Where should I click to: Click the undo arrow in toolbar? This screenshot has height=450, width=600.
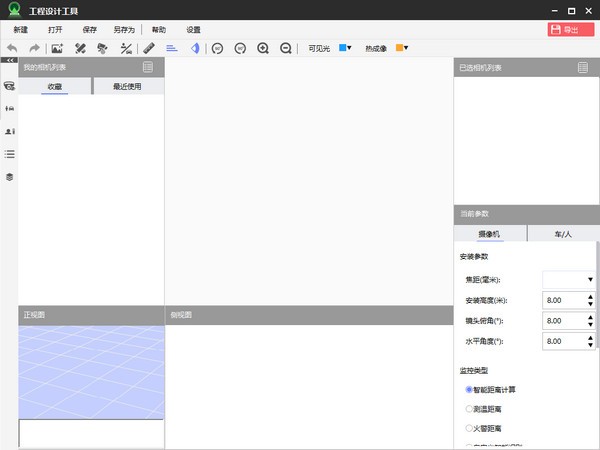(x=12, y=48)
